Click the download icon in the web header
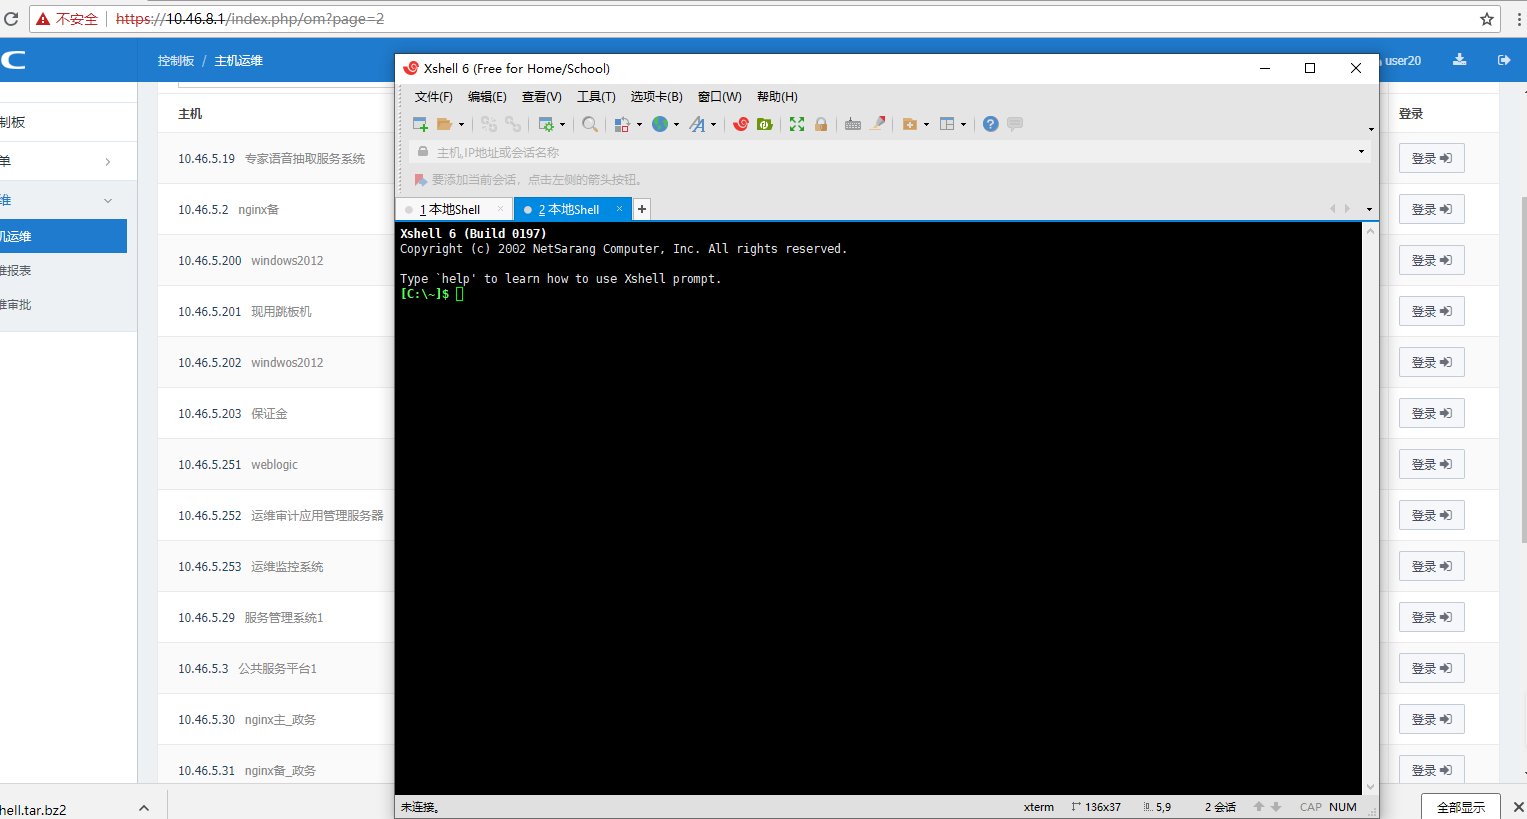Screen dimensions: 1527x819 click(x=1460, y=60)
